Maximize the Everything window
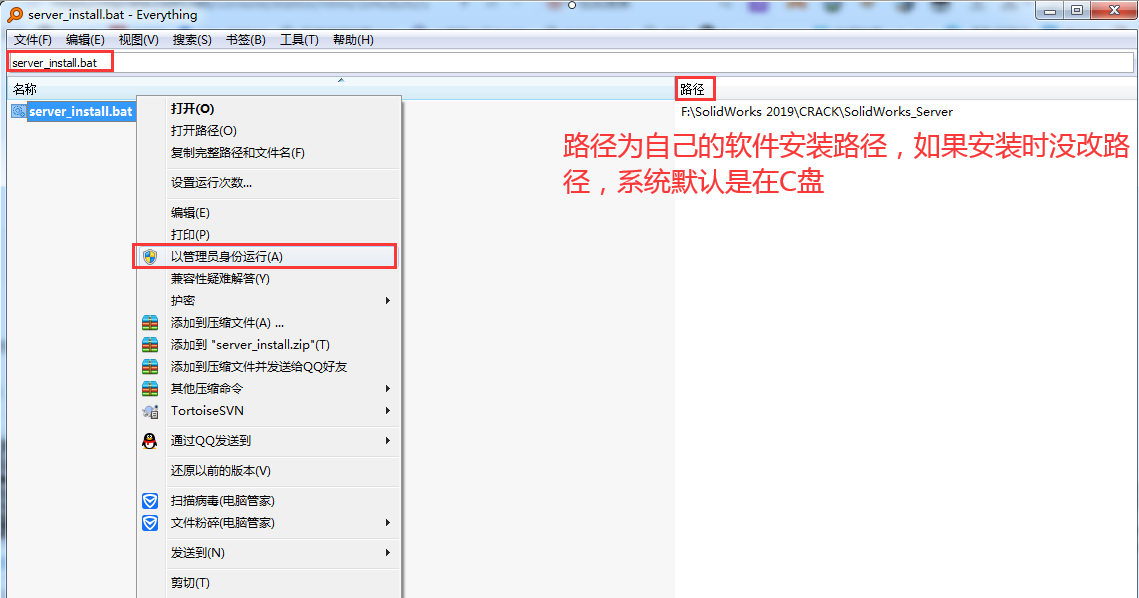1139x598 pixels. [x=1077, y=11]
